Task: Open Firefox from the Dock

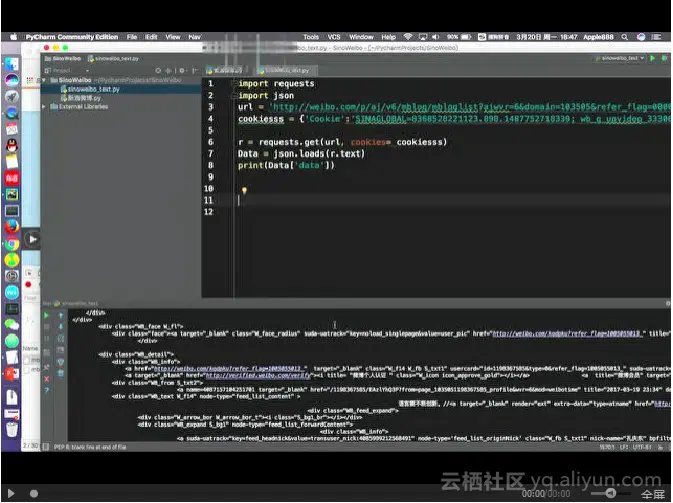Action: tap(12, 226)
